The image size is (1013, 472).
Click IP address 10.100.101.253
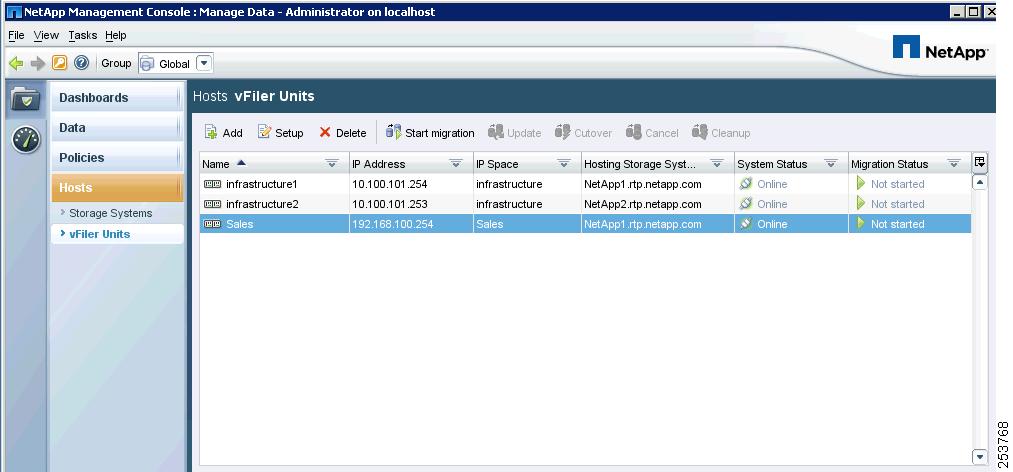tap(390, 204)
